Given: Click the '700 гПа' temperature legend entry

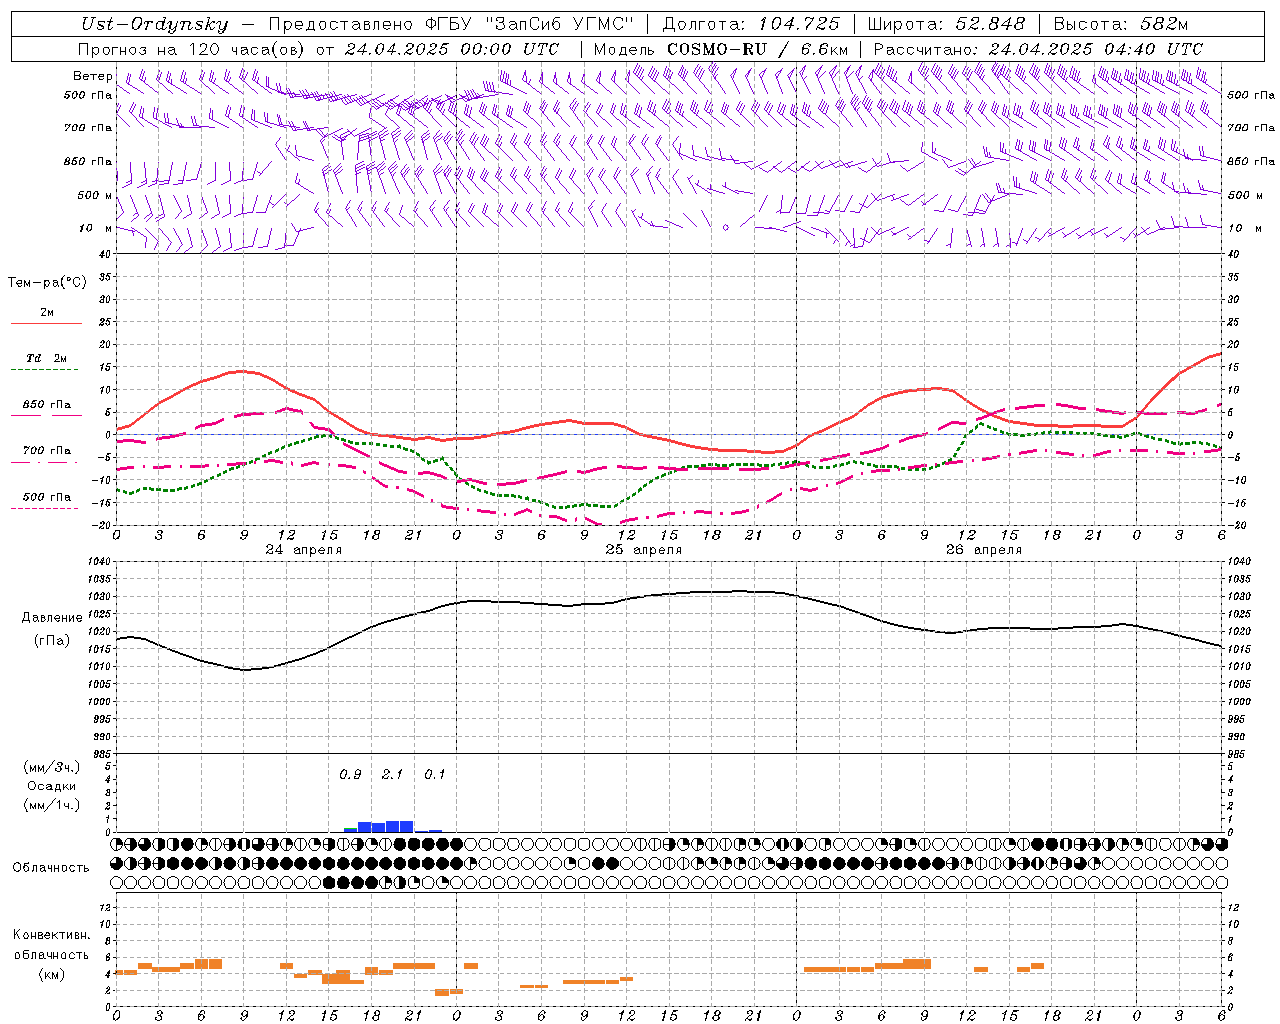Looking at the screenshot, I should coord(47,451).
